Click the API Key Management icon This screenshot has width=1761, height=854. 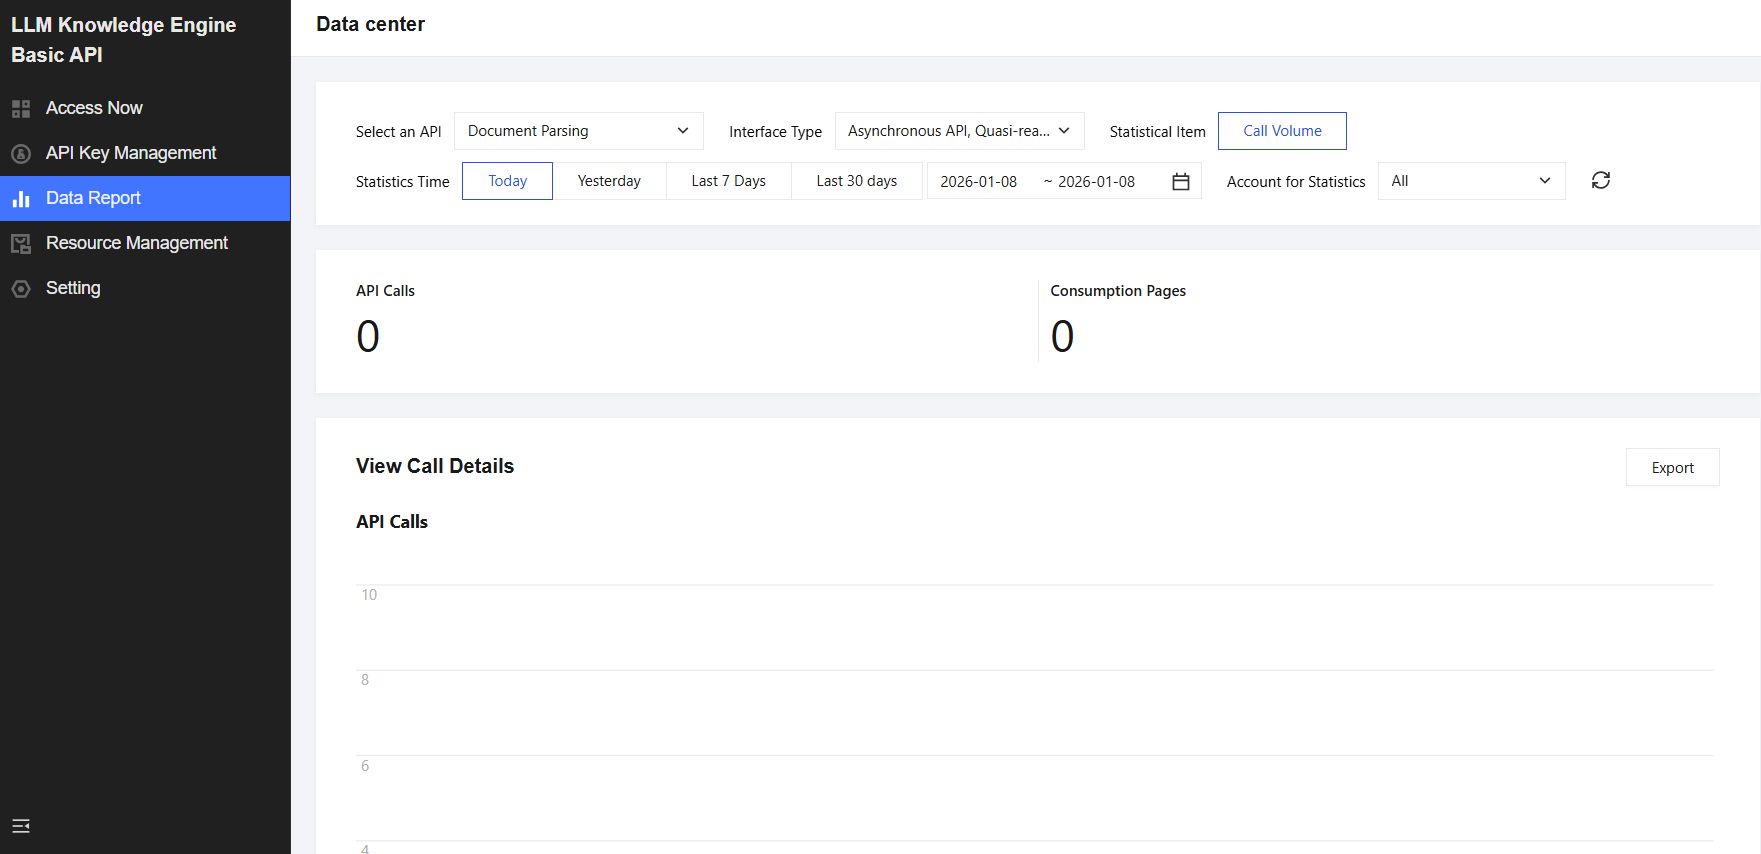21,154
